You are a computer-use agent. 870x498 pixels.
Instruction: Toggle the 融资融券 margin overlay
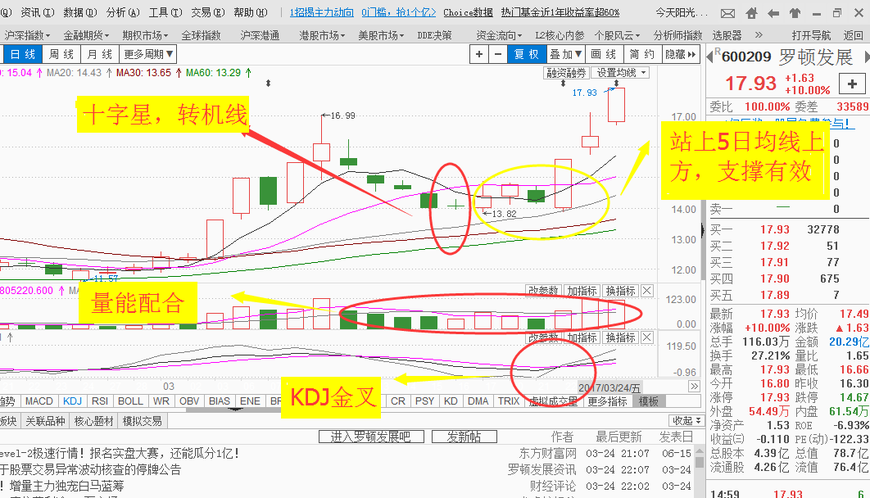[565, 73]
